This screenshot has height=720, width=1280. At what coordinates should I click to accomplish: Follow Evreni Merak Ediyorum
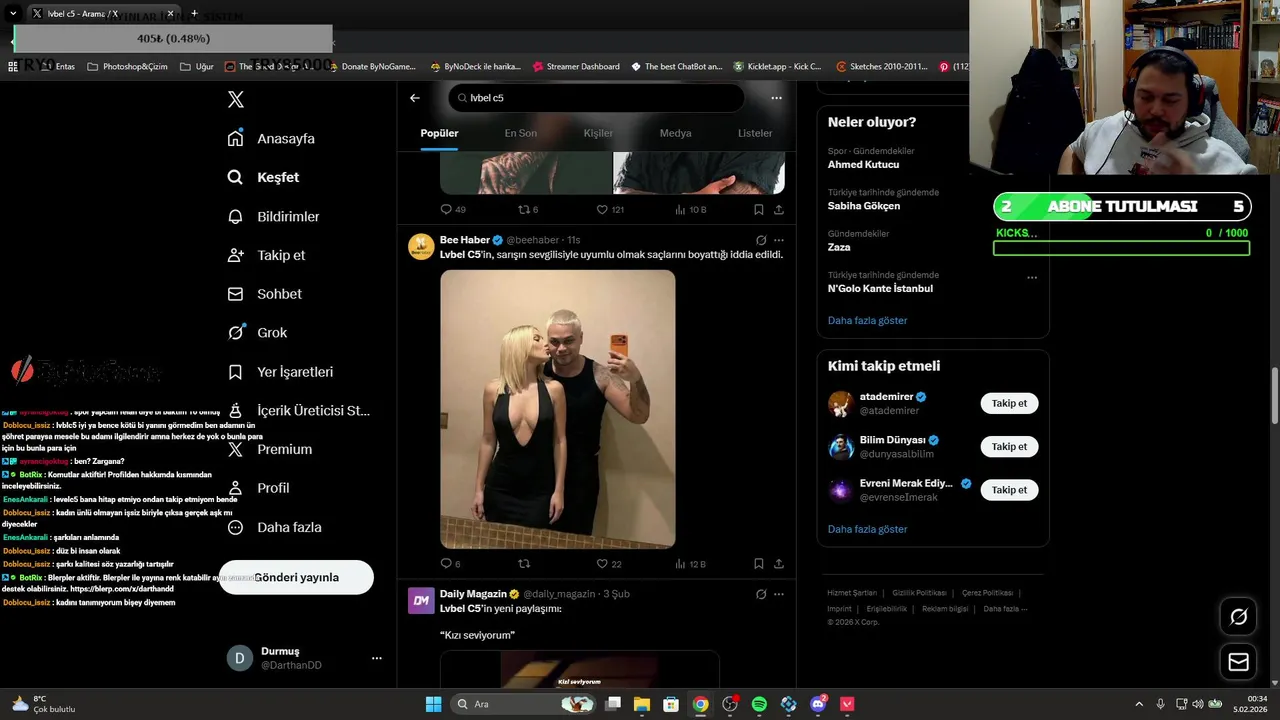(1009, 490)
